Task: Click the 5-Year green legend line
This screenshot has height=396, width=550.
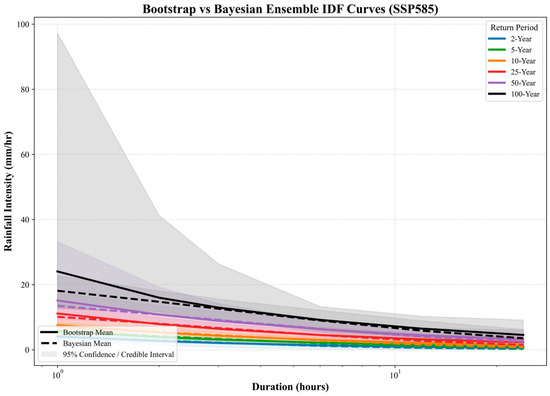Action: pyautogui.click(x=497, y=50)
